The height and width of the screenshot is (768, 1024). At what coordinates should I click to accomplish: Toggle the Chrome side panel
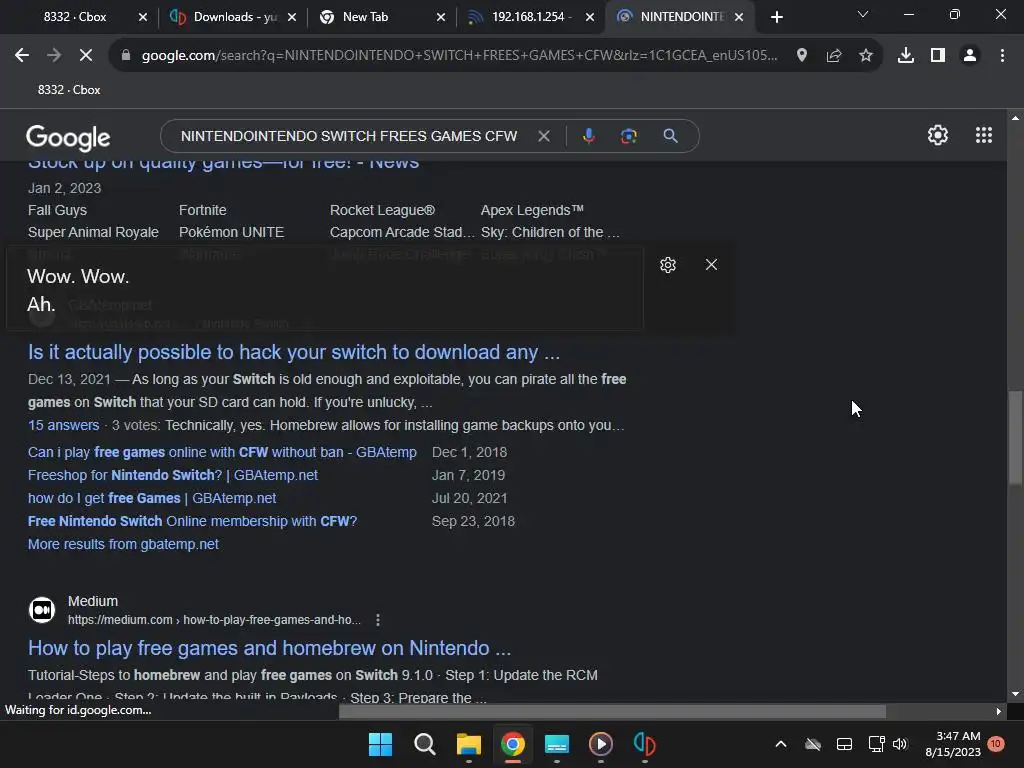(x=938, y=56)
